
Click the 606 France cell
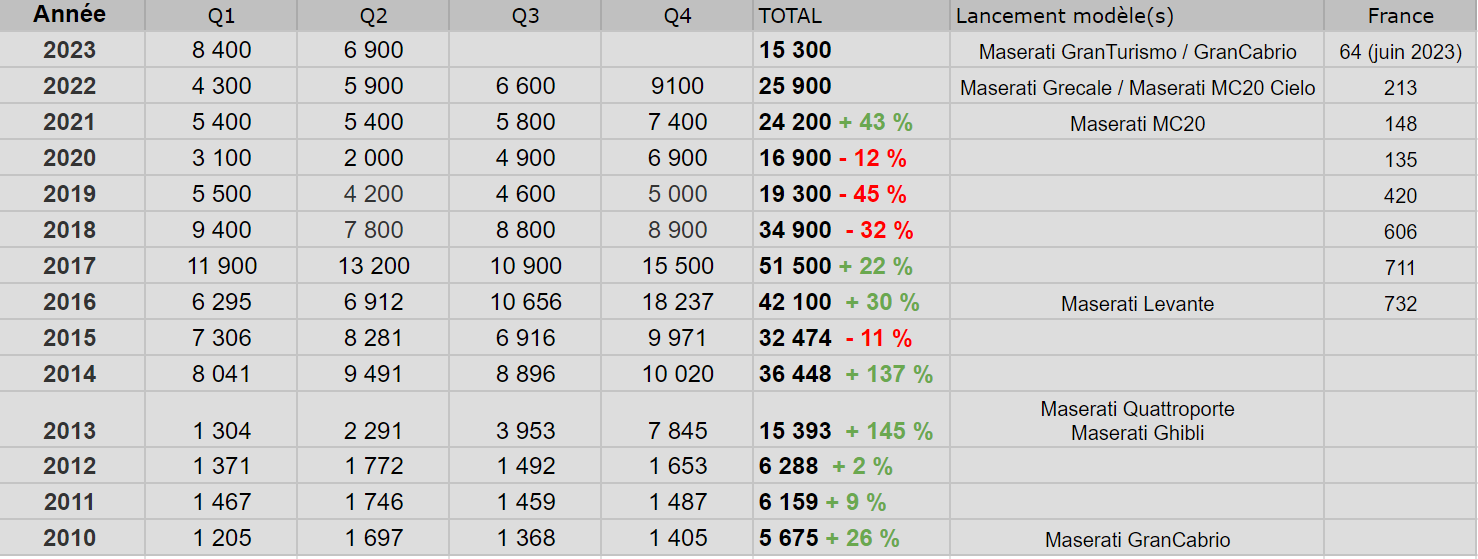(x=1400, y=230)
